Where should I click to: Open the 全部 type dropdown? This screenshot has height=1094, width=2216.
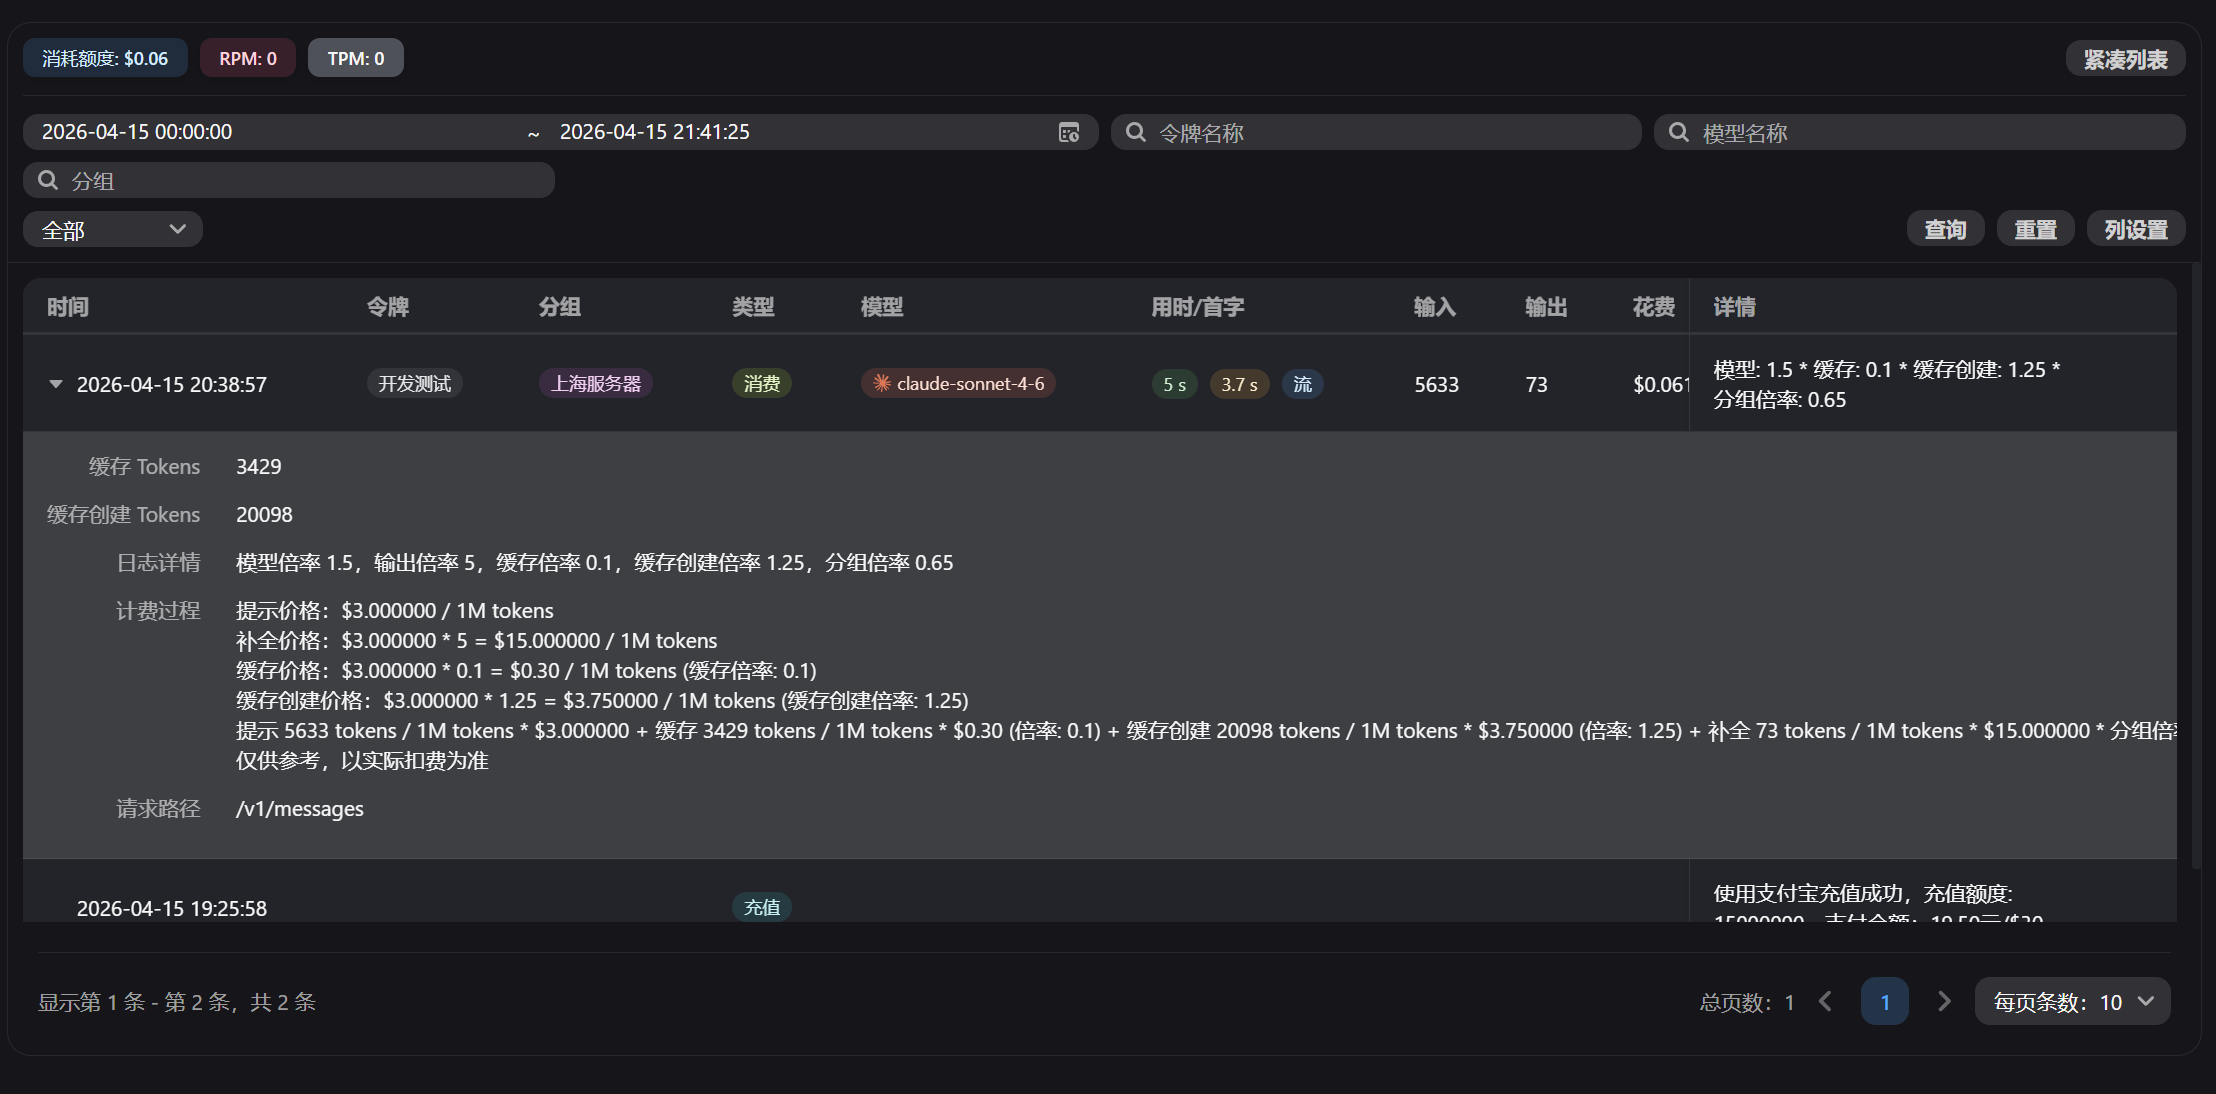[113, 230]
